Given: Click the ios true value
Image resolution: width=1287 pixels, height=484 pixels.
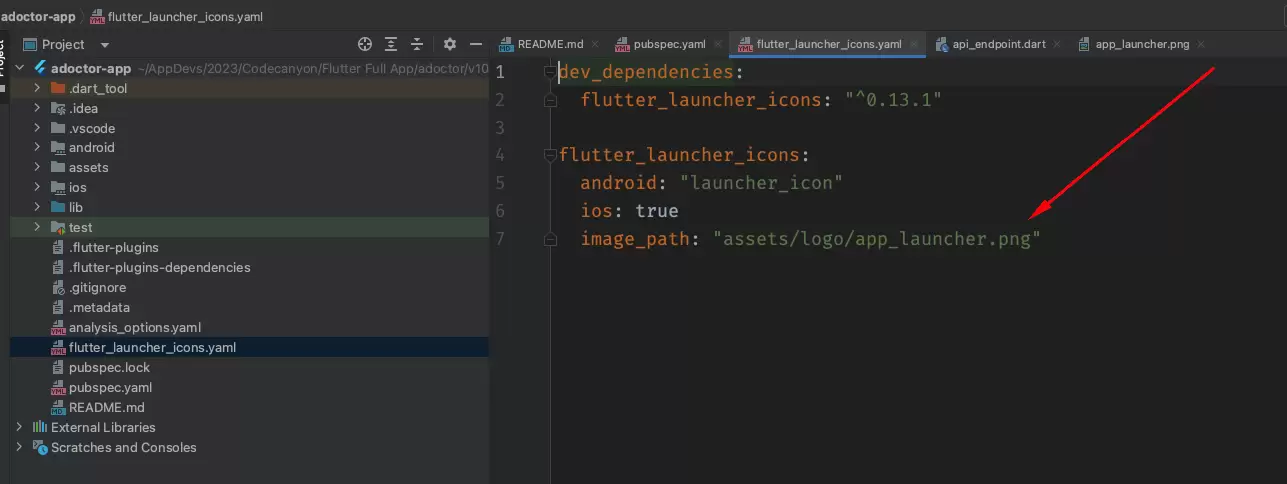Looking at the screenshot, I should tap(656, 211).
